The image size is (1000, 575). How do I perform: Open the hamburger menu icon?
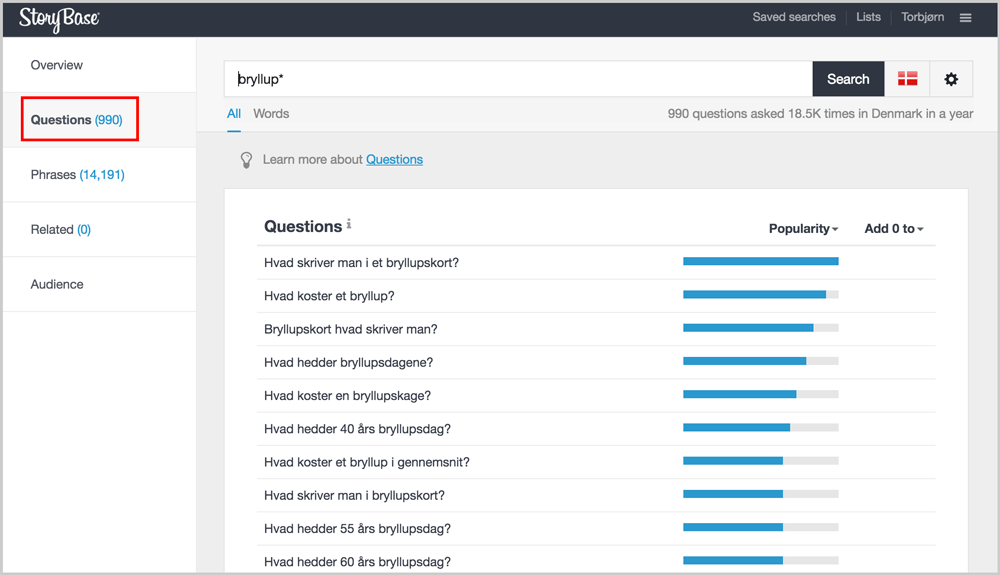click(966, 18)
